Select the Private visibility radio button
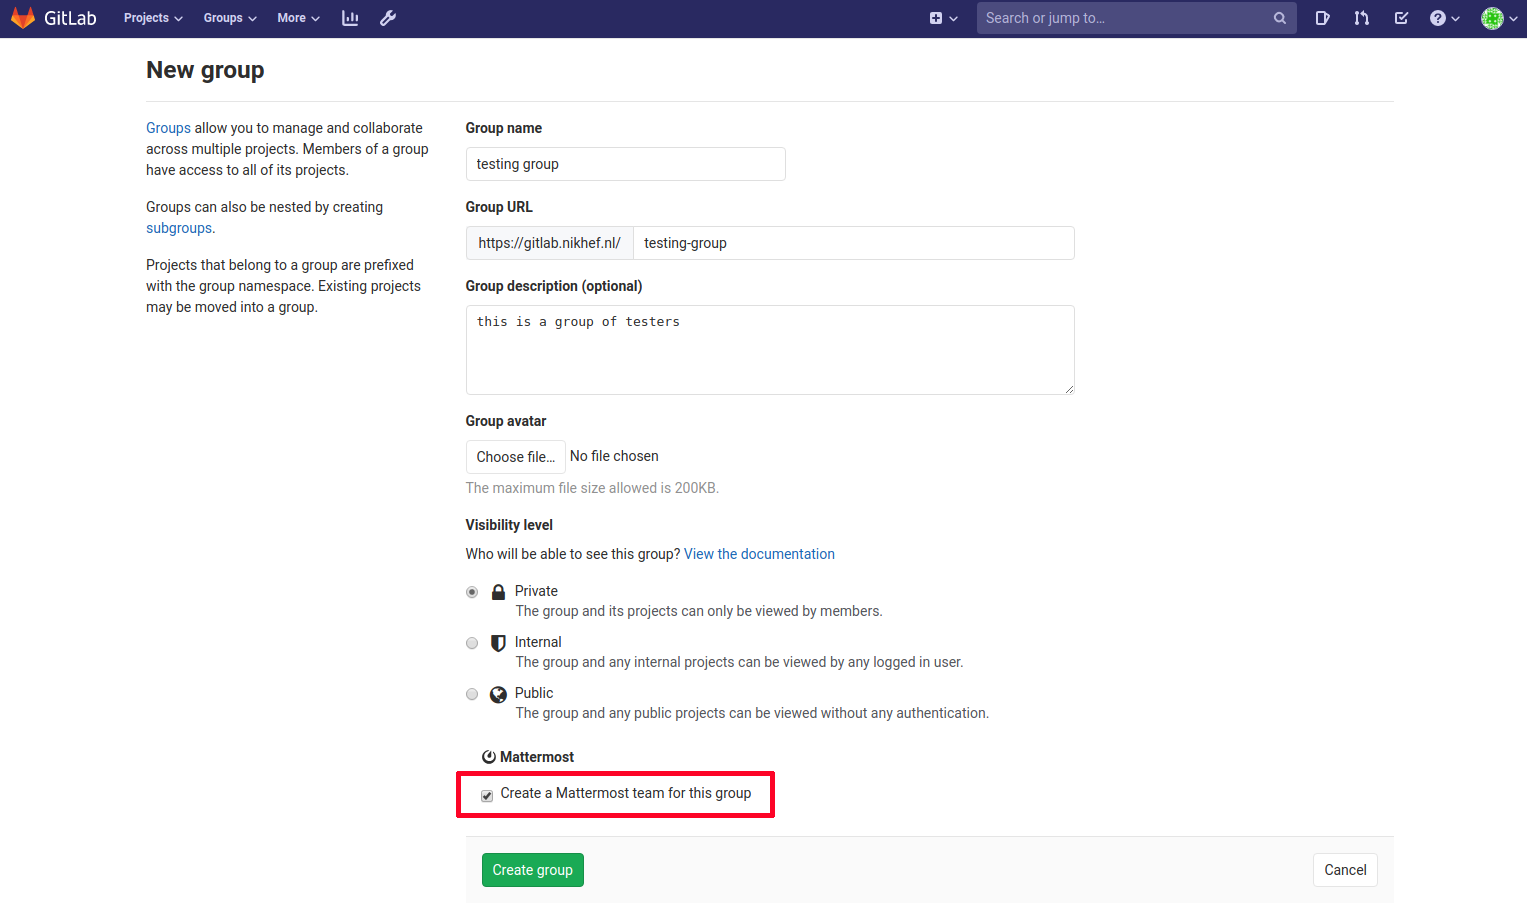 [x=472, y=592]
